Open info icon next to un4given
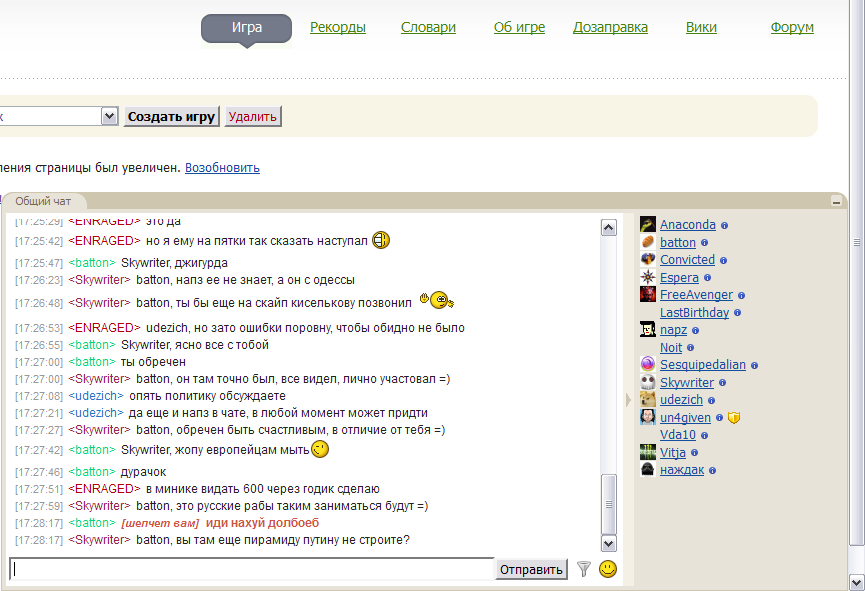The height and width of the screenshot is (591, 865). [x=719, y=418]
